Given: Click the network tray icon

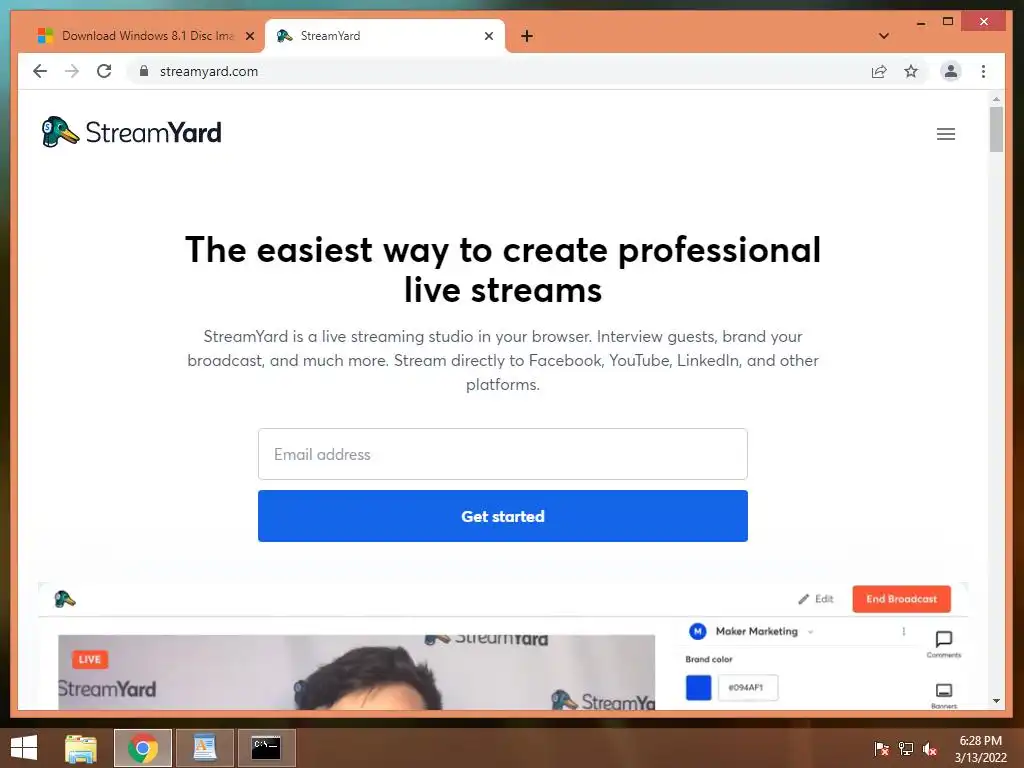Looking at the screenshot, I should point(906,748).
